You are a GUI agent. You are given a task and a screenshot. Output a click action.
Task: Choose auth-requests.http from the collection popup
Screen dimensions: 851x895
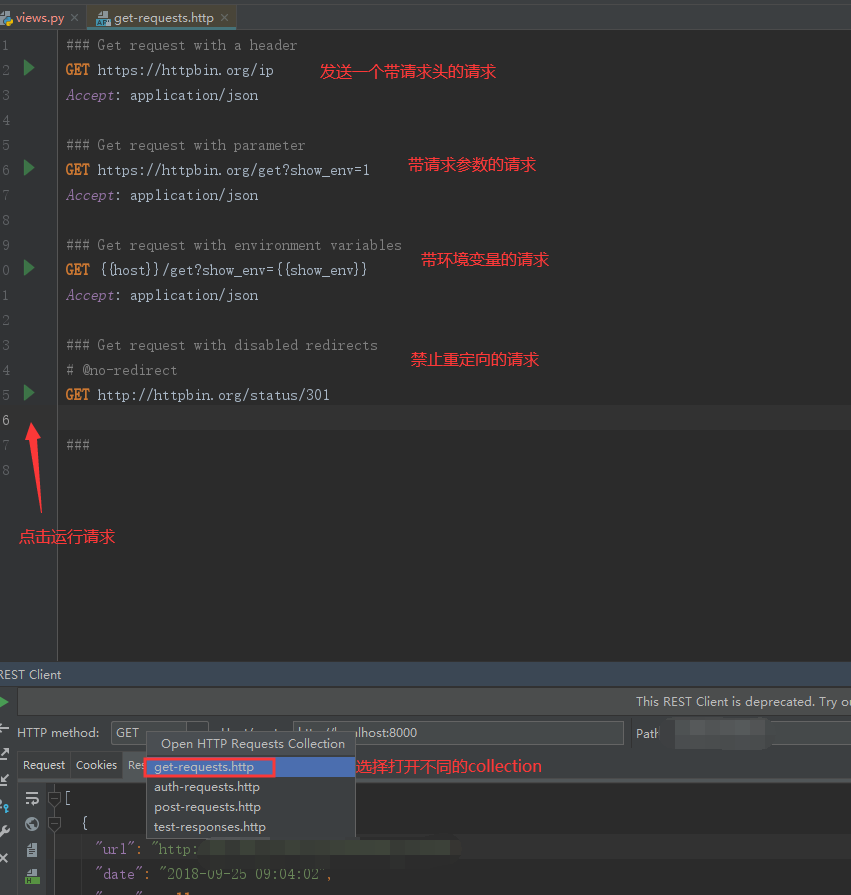pyautogui.click(x=251, y=787)
